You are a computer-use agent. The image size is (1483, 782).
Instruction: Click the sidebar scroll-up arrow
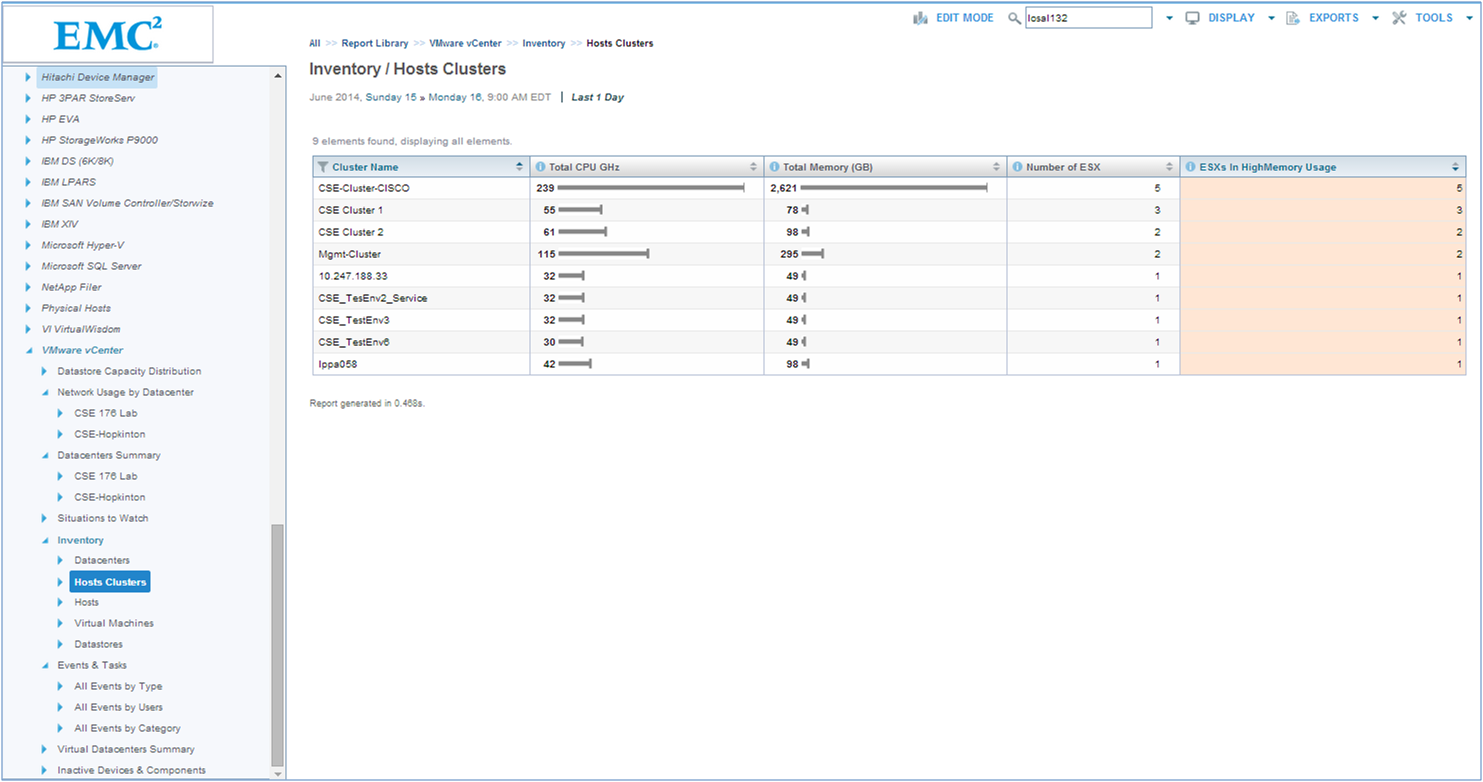pos(278,76)
